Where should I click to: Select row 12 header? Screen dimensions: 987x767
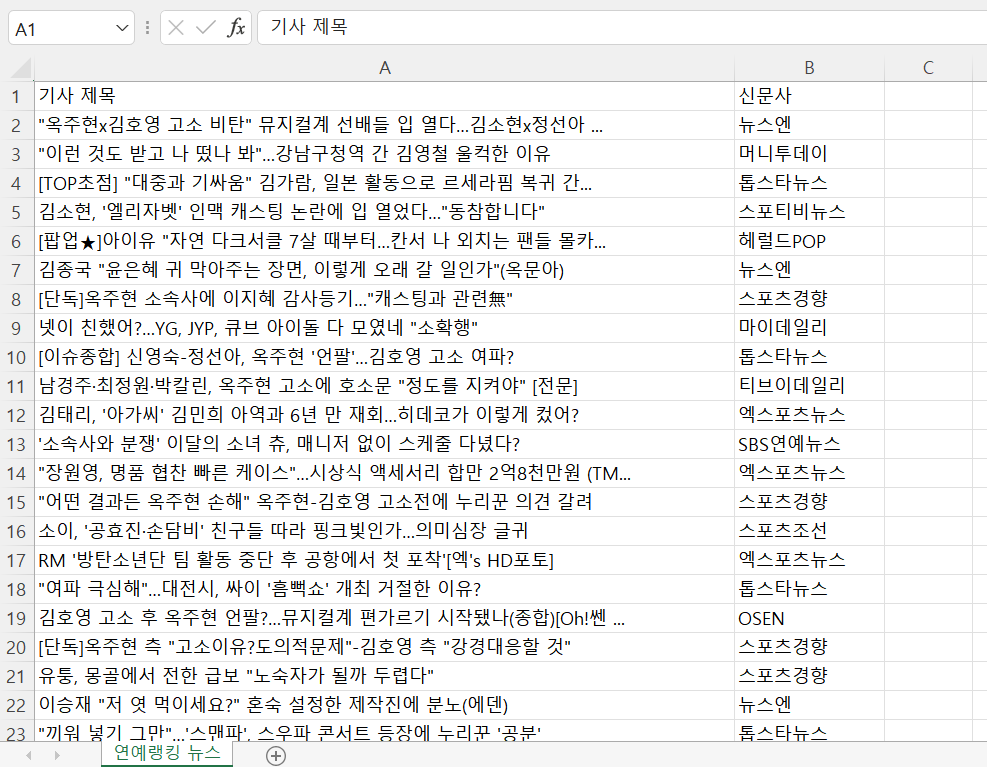click(x=16, y=416)
